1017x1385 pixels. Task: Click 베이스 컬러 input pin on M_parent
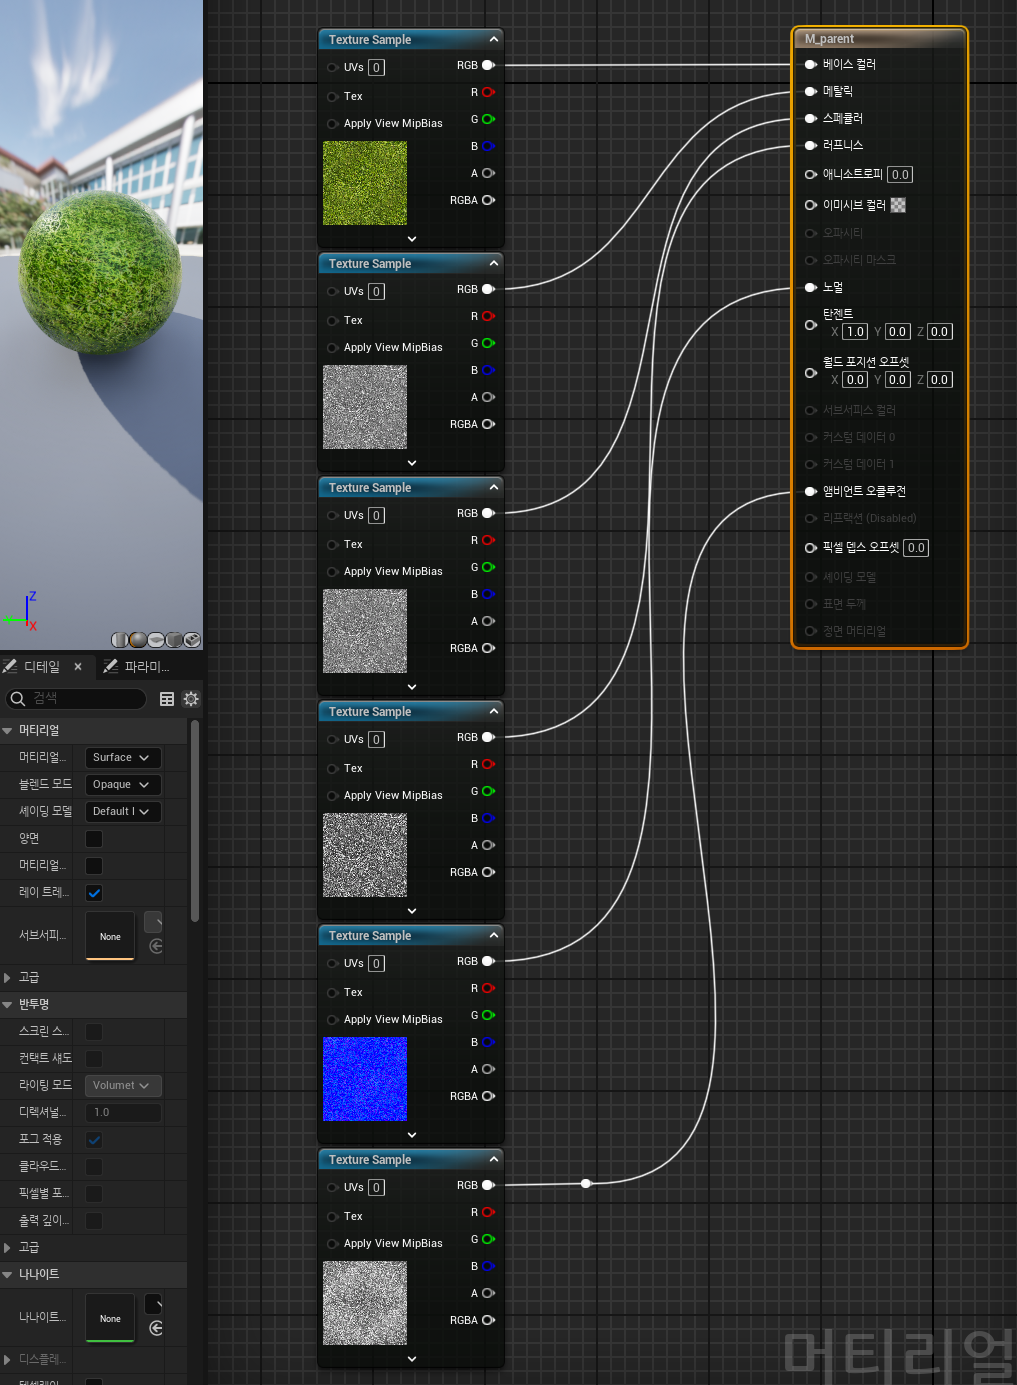click(x=811, y=64)
